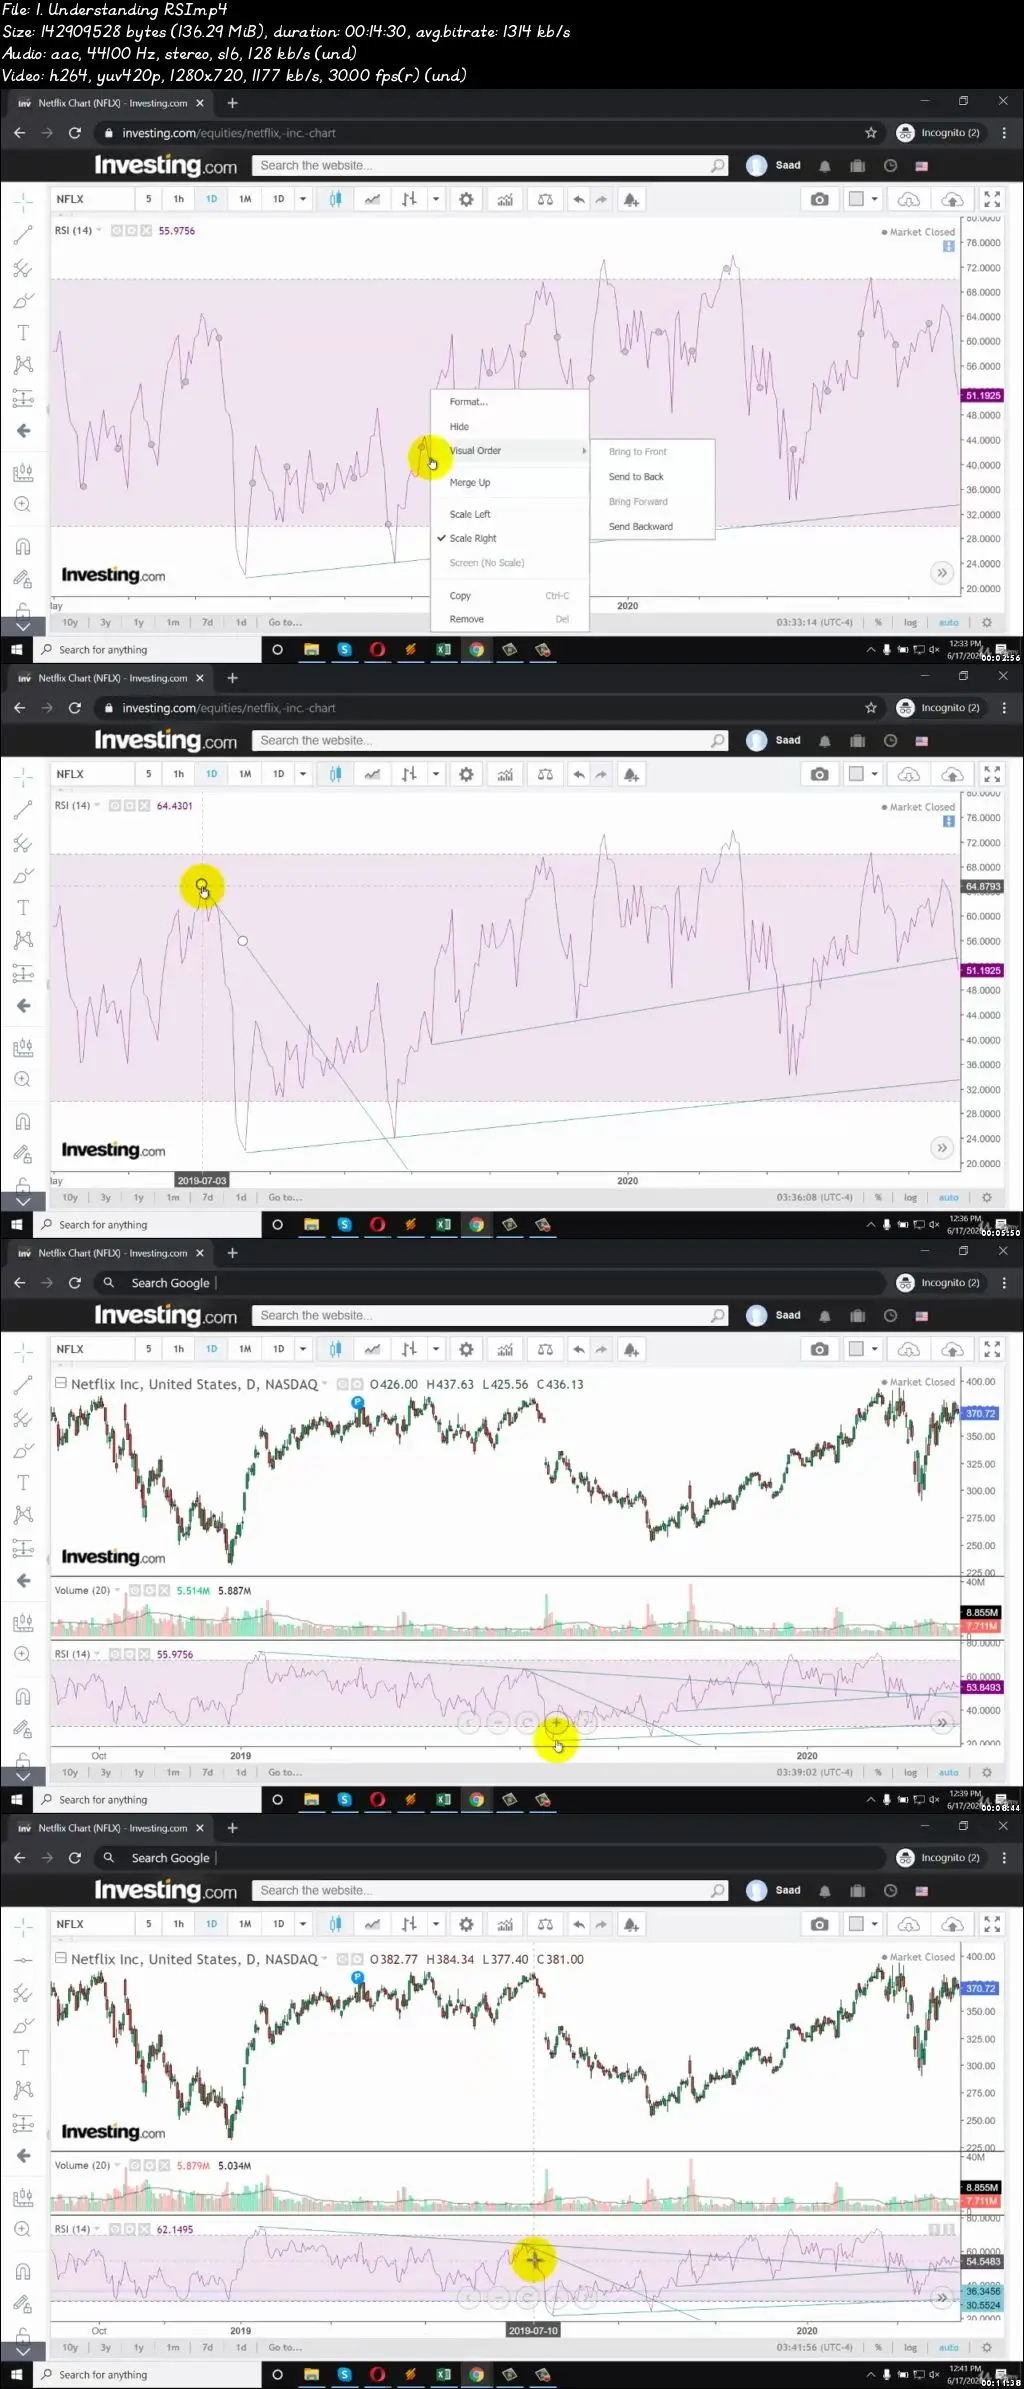Screen dimensions: 1024x2389
Task: Hide RSI indicator next to 64.4301 value
Action: 115,806
